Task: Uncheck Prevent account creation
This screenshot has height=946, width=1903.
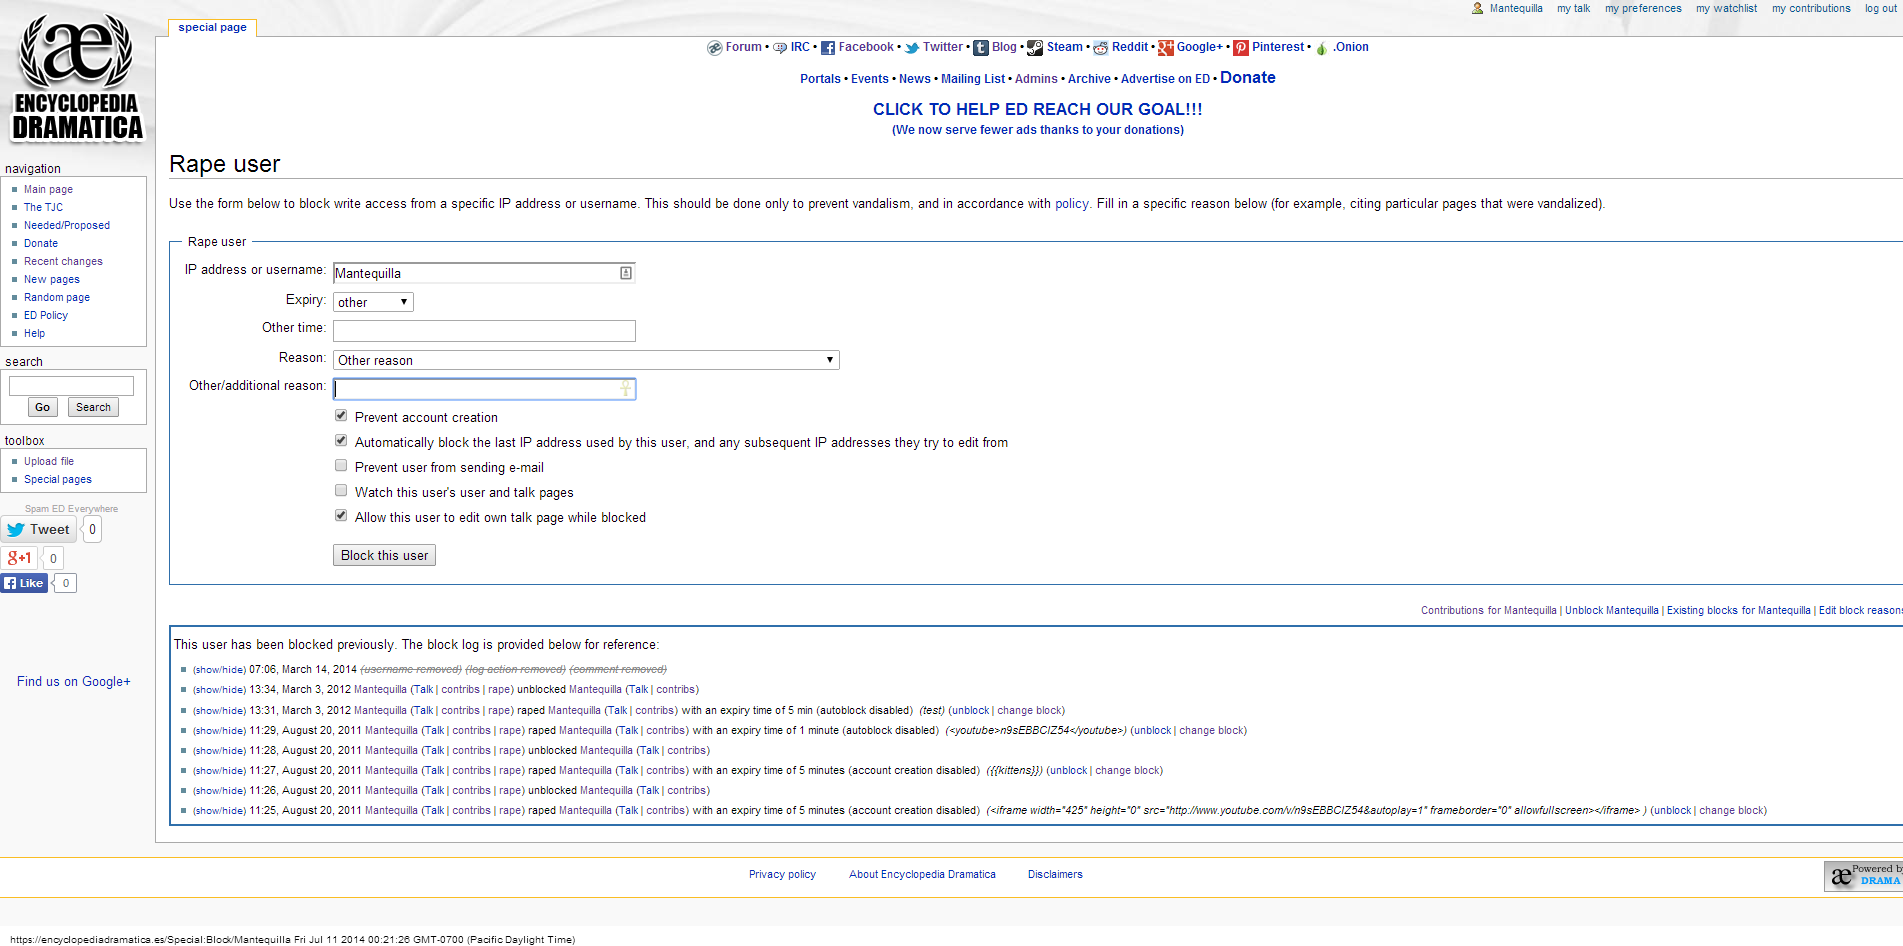Action: (341, 416)
